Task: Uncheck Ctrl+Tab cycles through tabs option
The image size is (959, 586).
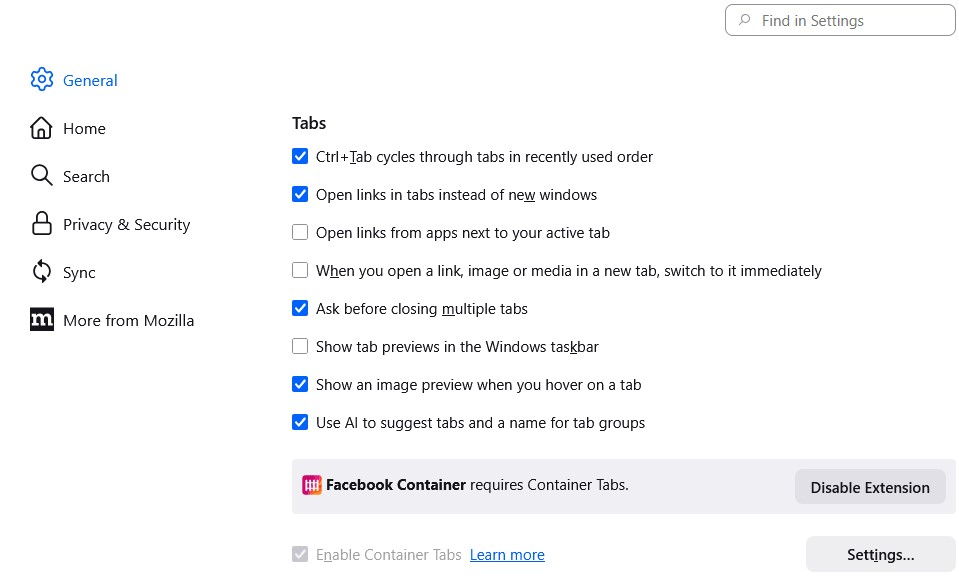Action: point(300,157)
